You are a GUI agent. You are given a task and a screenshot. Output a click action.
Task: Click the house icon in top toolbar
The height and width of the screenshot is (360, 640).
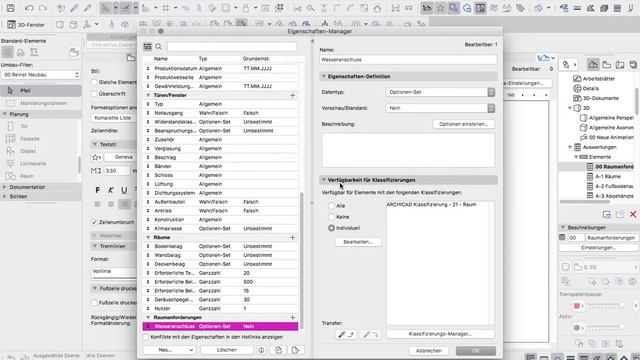point(378,8)
